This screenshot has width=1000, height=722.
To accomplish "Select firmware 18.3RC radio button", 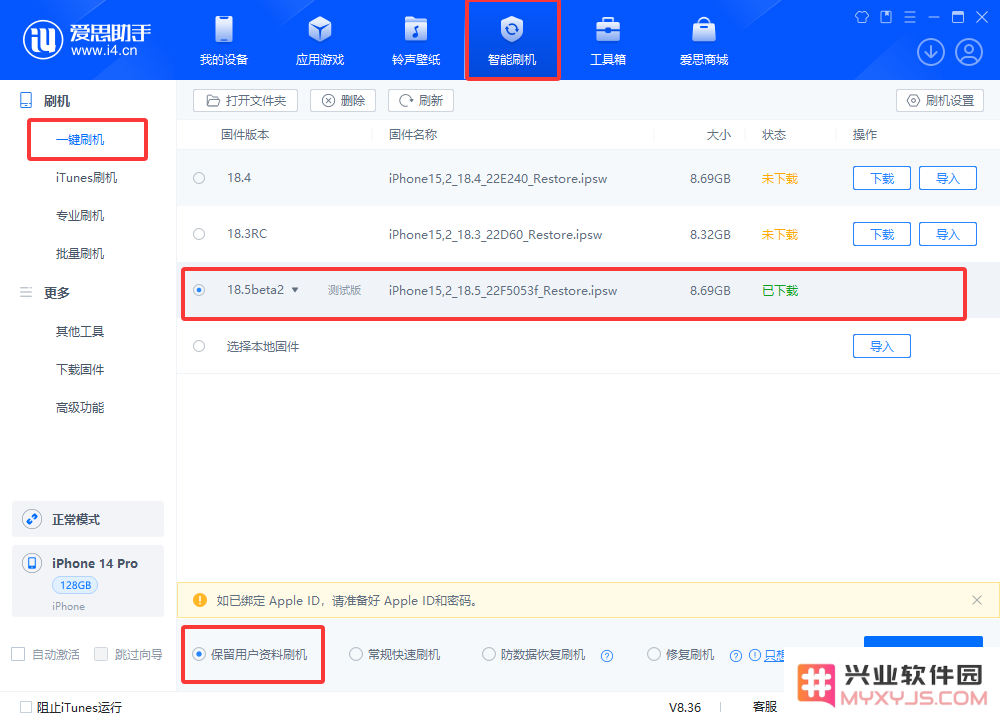I will click(199, 234).
